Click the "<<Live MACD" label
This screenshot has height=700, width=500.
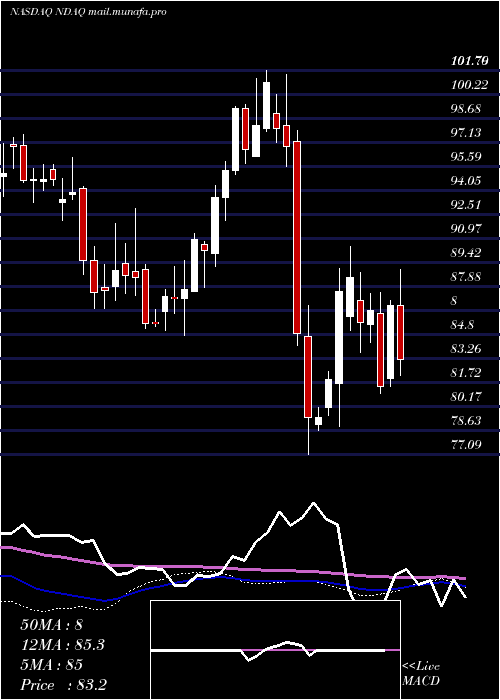[421, 674]
